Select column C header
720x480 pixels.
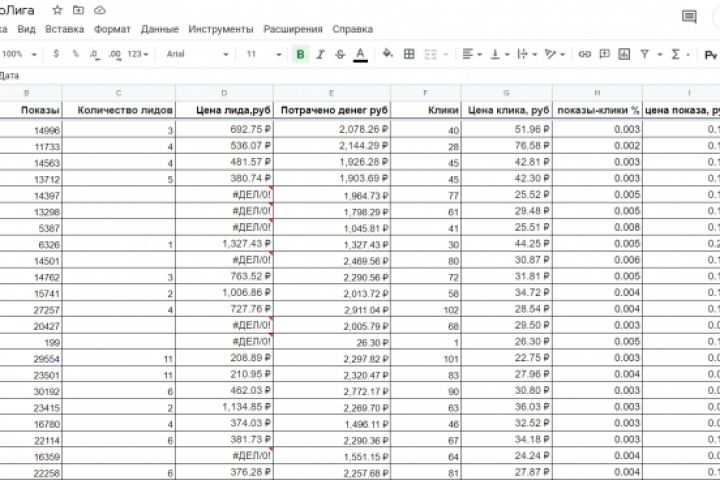118,93
